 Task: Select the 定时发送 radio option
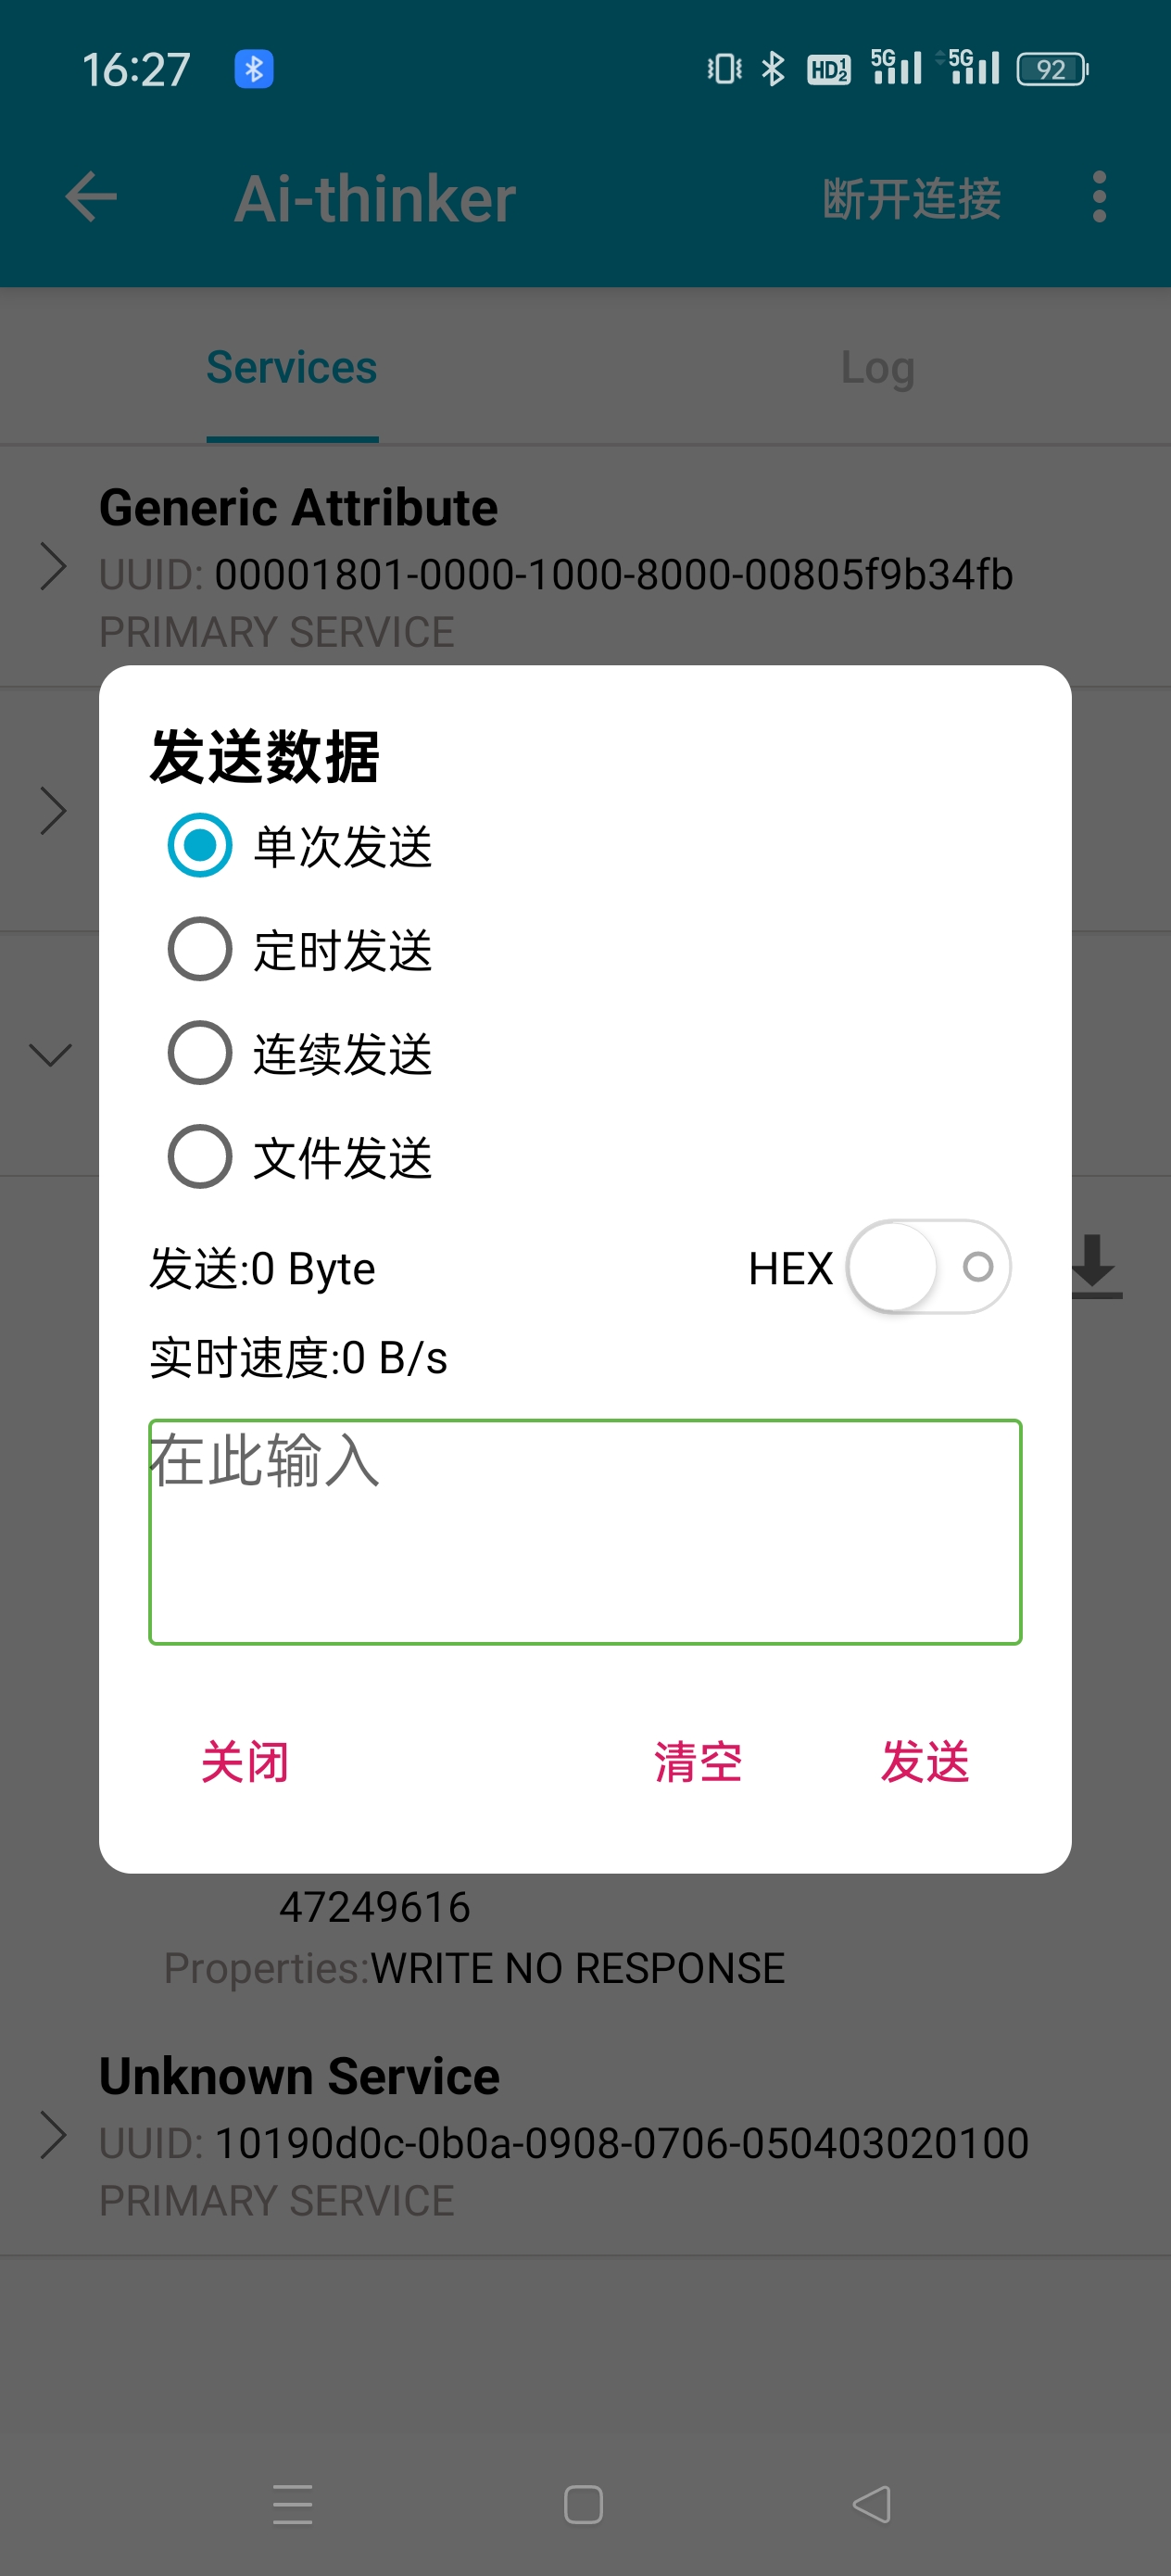click(x=300, y=949)
